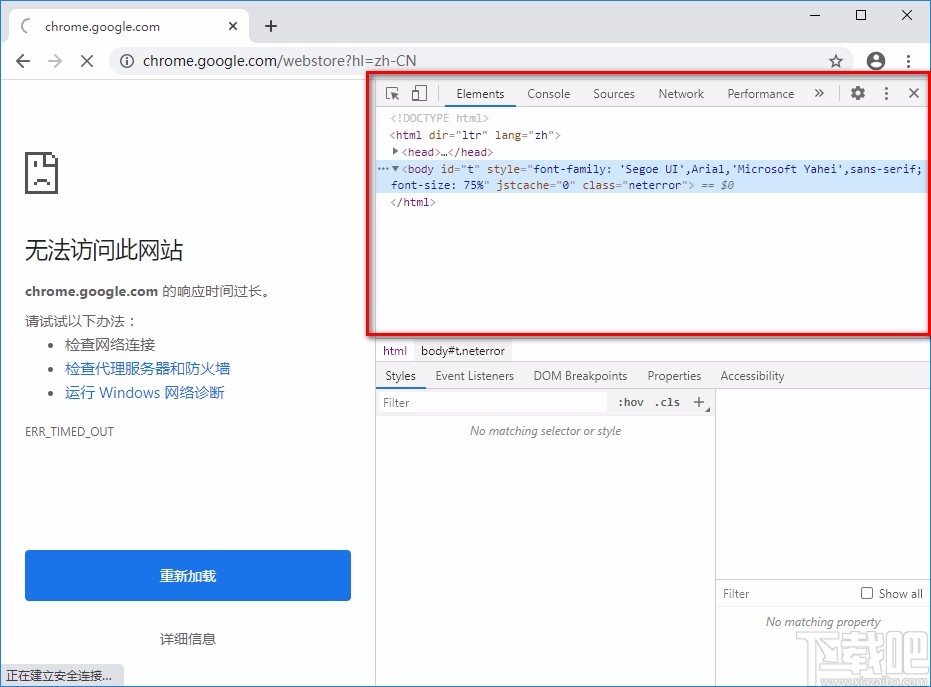The height and width of the screenshot is (687, 931).
Task: Toggle the .cls classes pane
Action: click(668, 402)
